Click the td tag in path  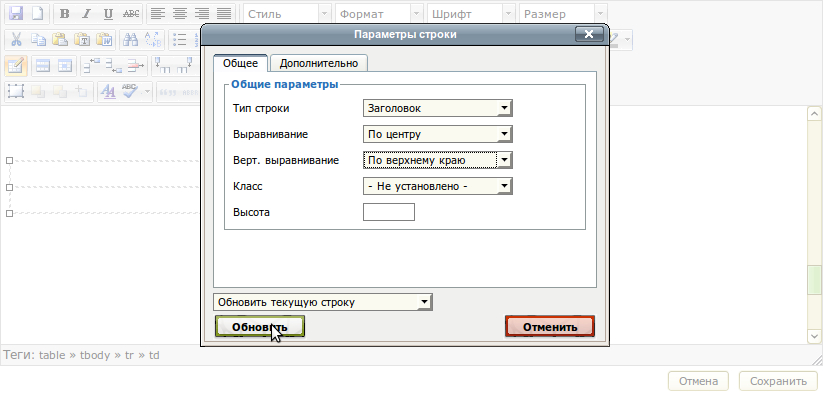(154, 355)
